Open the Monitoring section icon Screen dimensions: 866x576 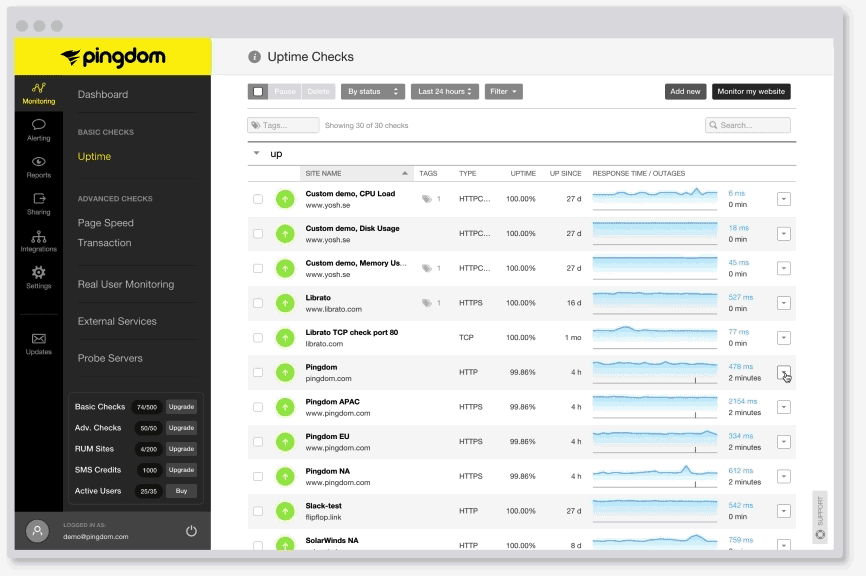coord(38,93)
